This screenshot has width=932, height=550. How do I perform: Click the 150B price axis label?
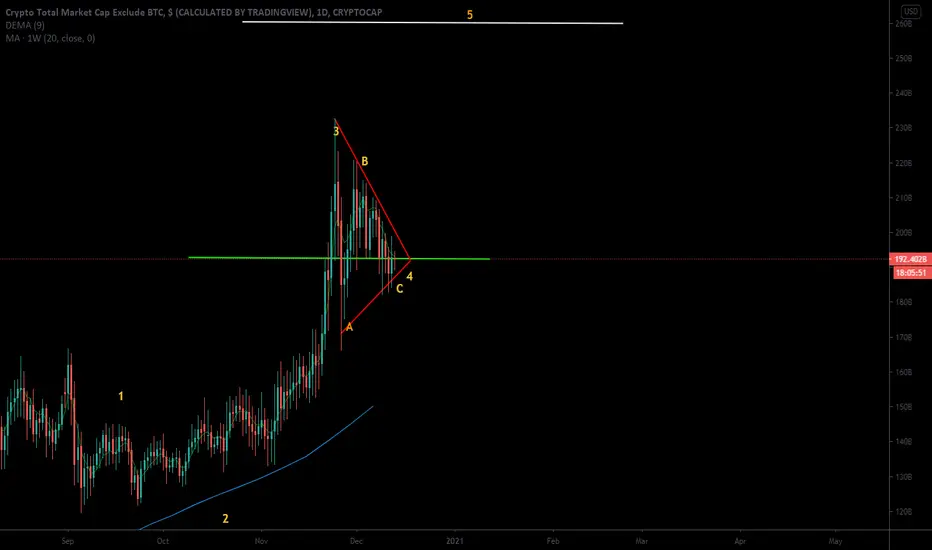(x=903, y=407)
